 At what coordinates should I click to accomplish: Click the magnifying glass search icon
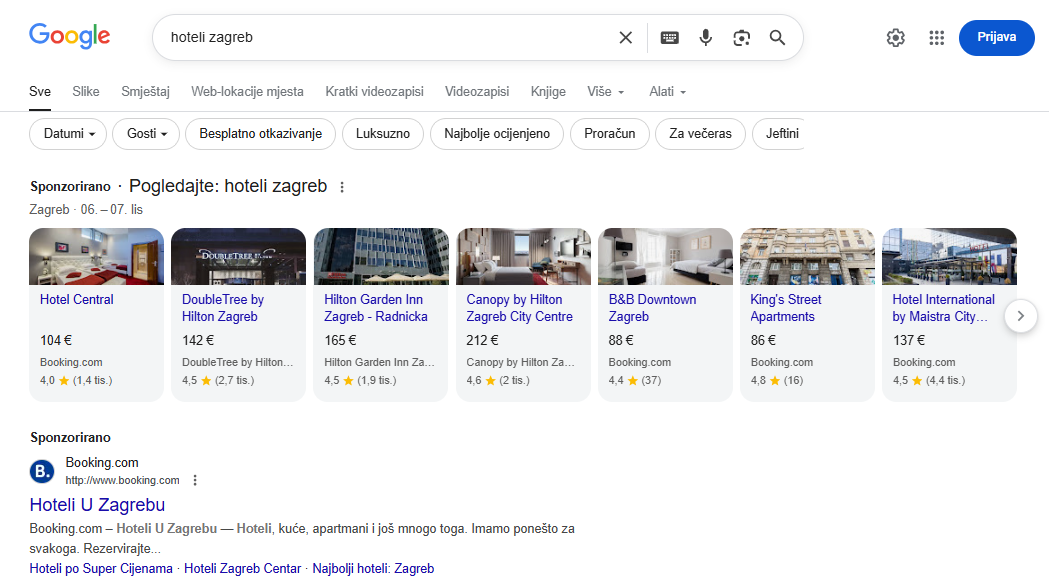pos(777,38)
